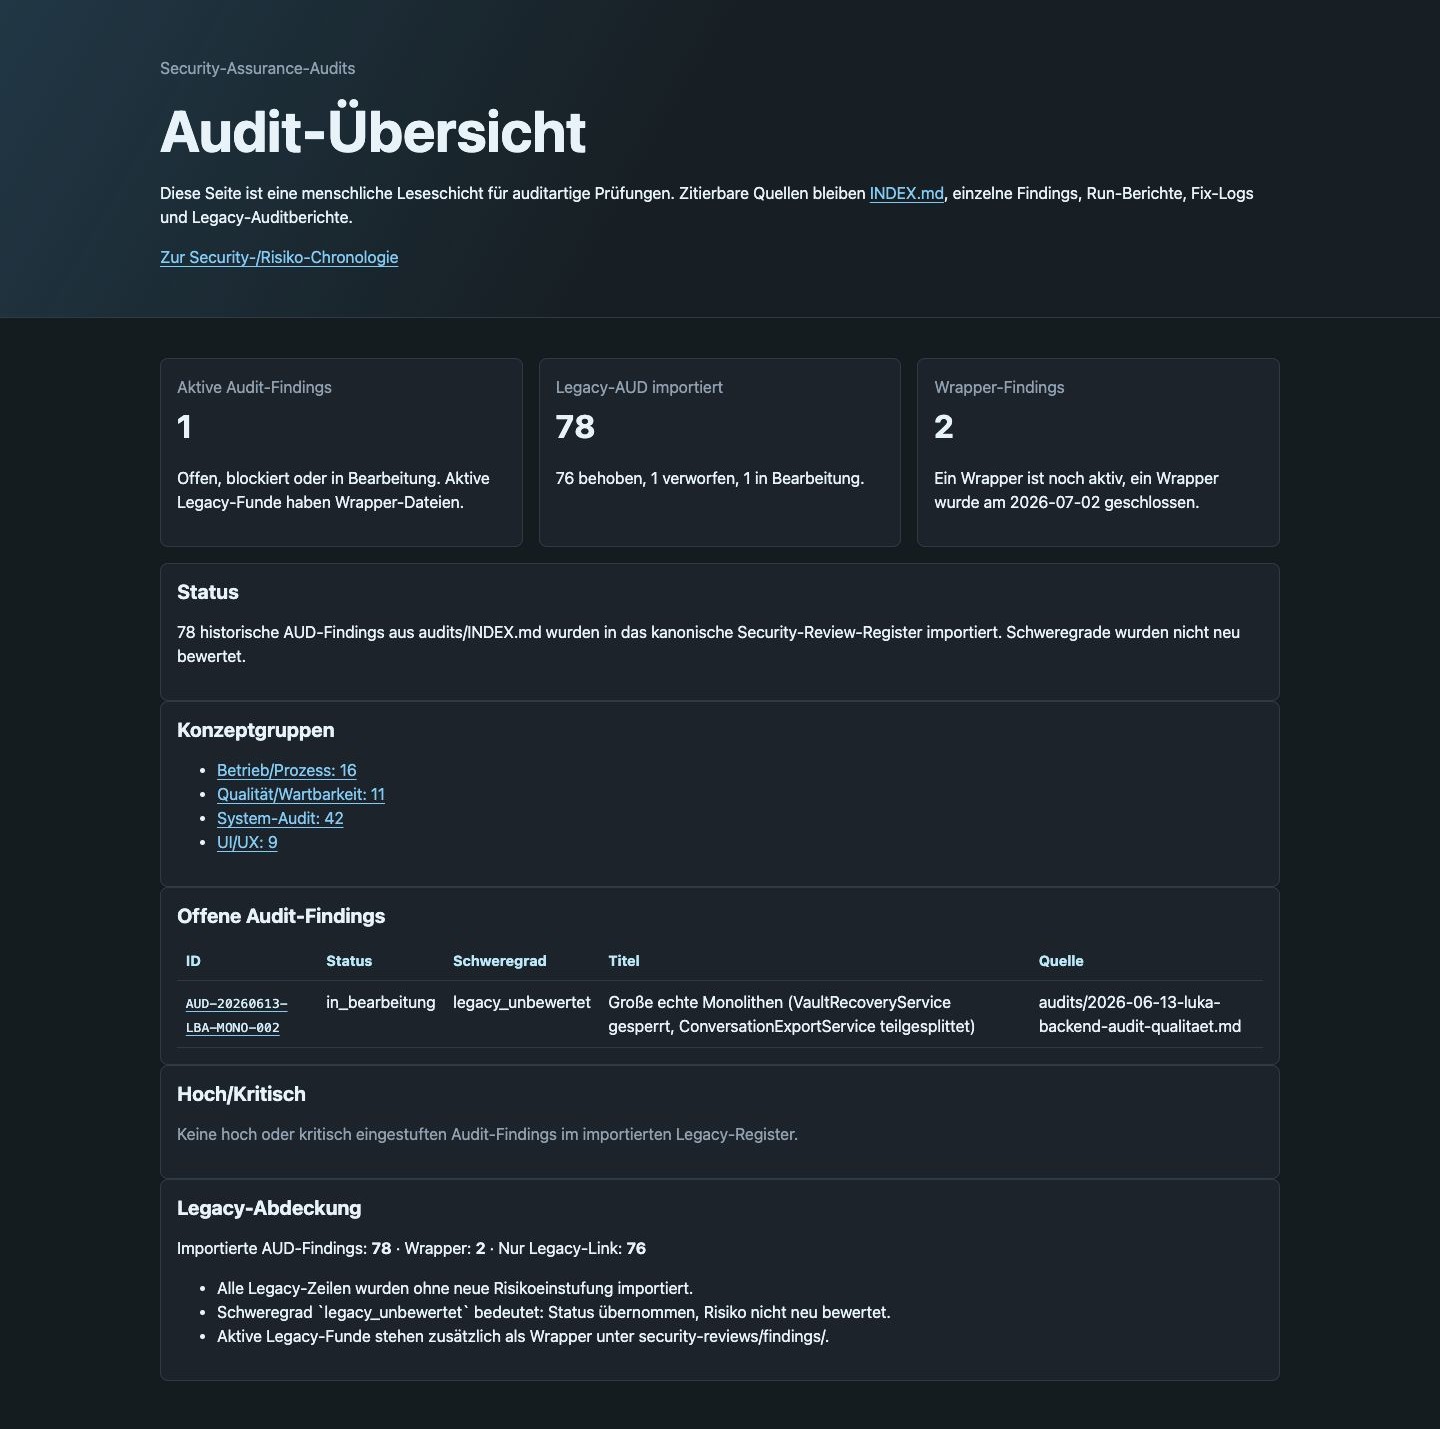Screen dimensions: 1440x1429
Task: Click the ID column header
Action: point(193,961)
